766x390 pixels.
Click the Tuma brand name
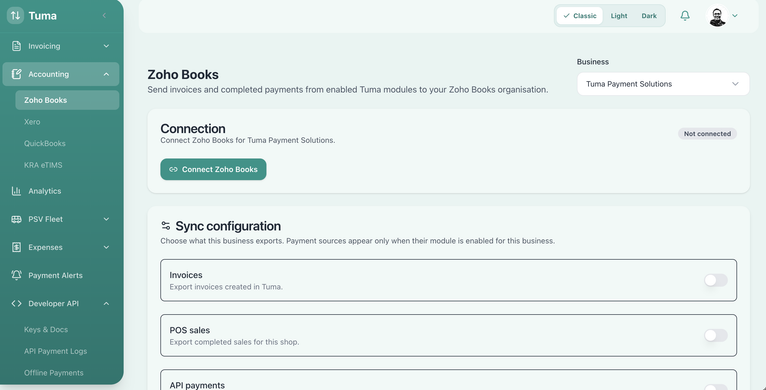[x=43, y=16]
